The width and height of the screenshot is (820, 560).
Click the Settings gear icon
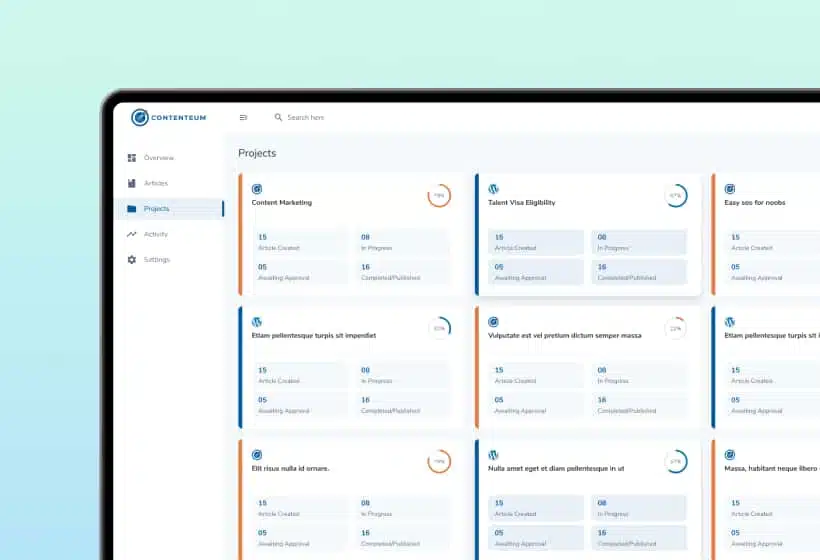tap(132, 259)
